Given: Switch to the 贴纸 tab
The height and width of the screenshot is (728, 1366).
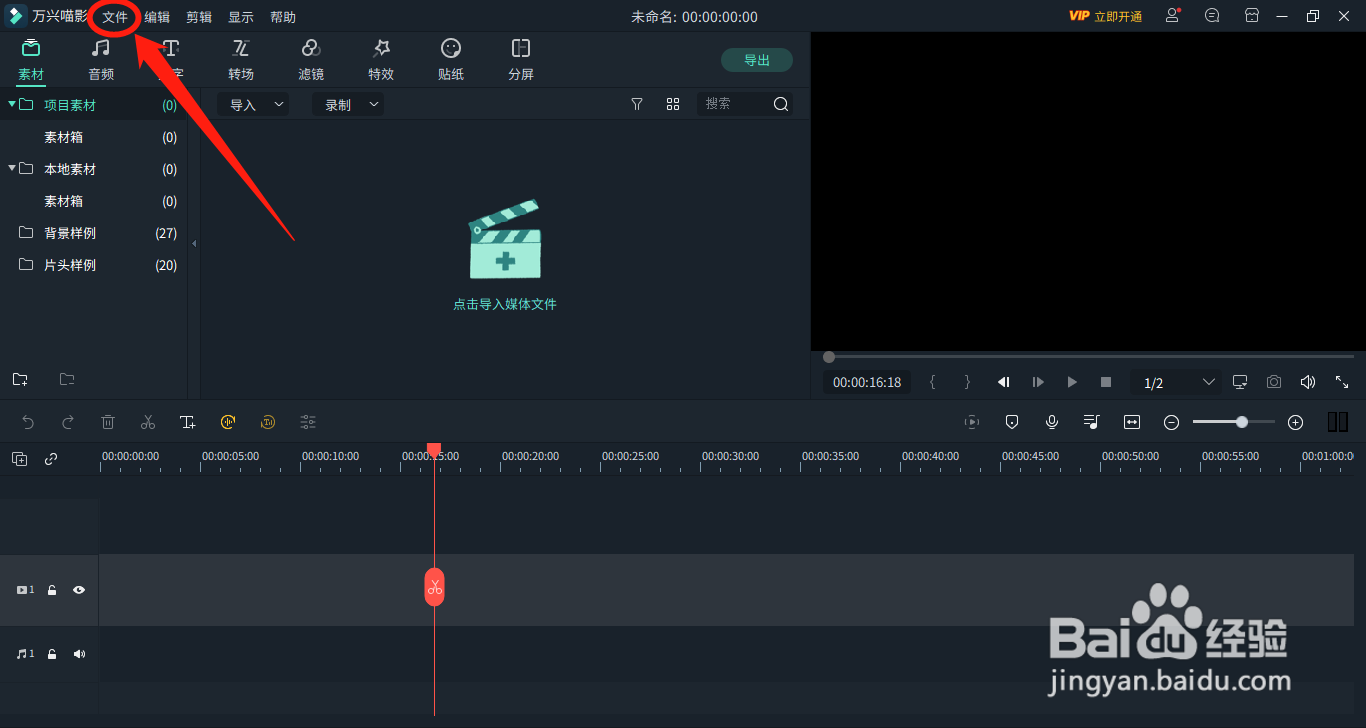Looking at the screenshot, I should click(x=451, y=60).
